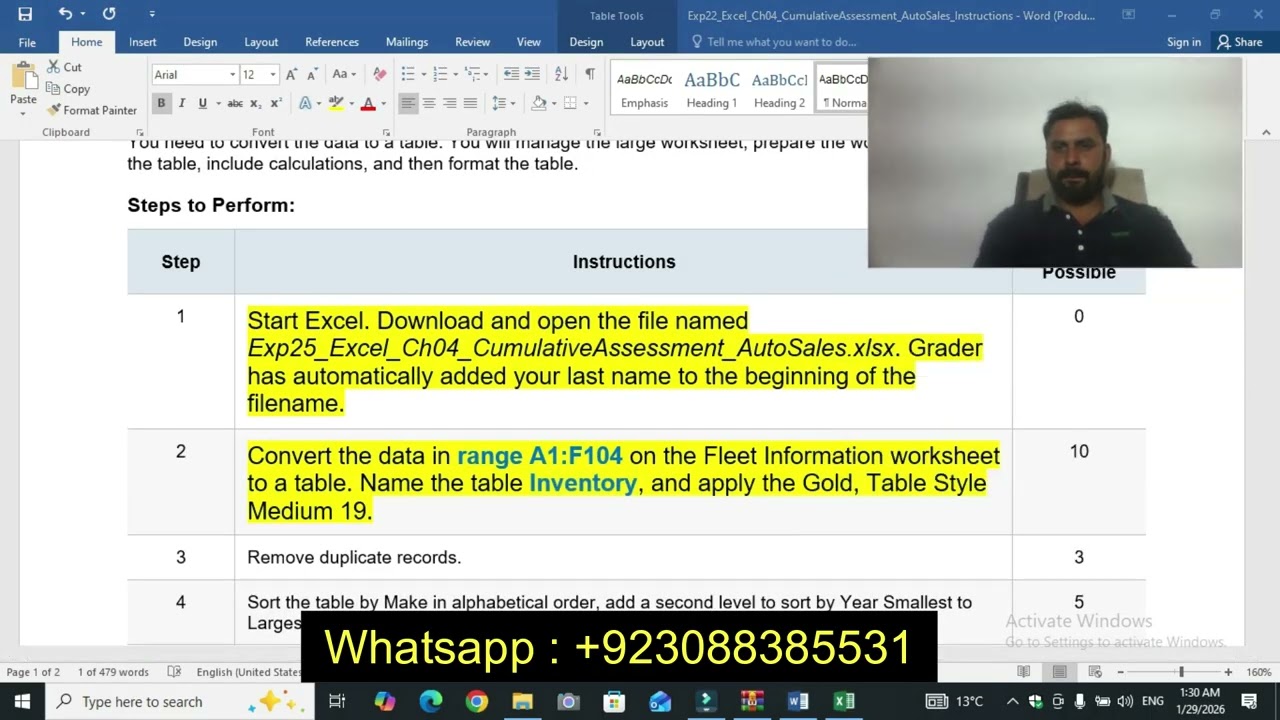The height and width of the screenshot is (720, 1280).
Task: Expand Borders dropdown arrow
Action: click(584, 103)
